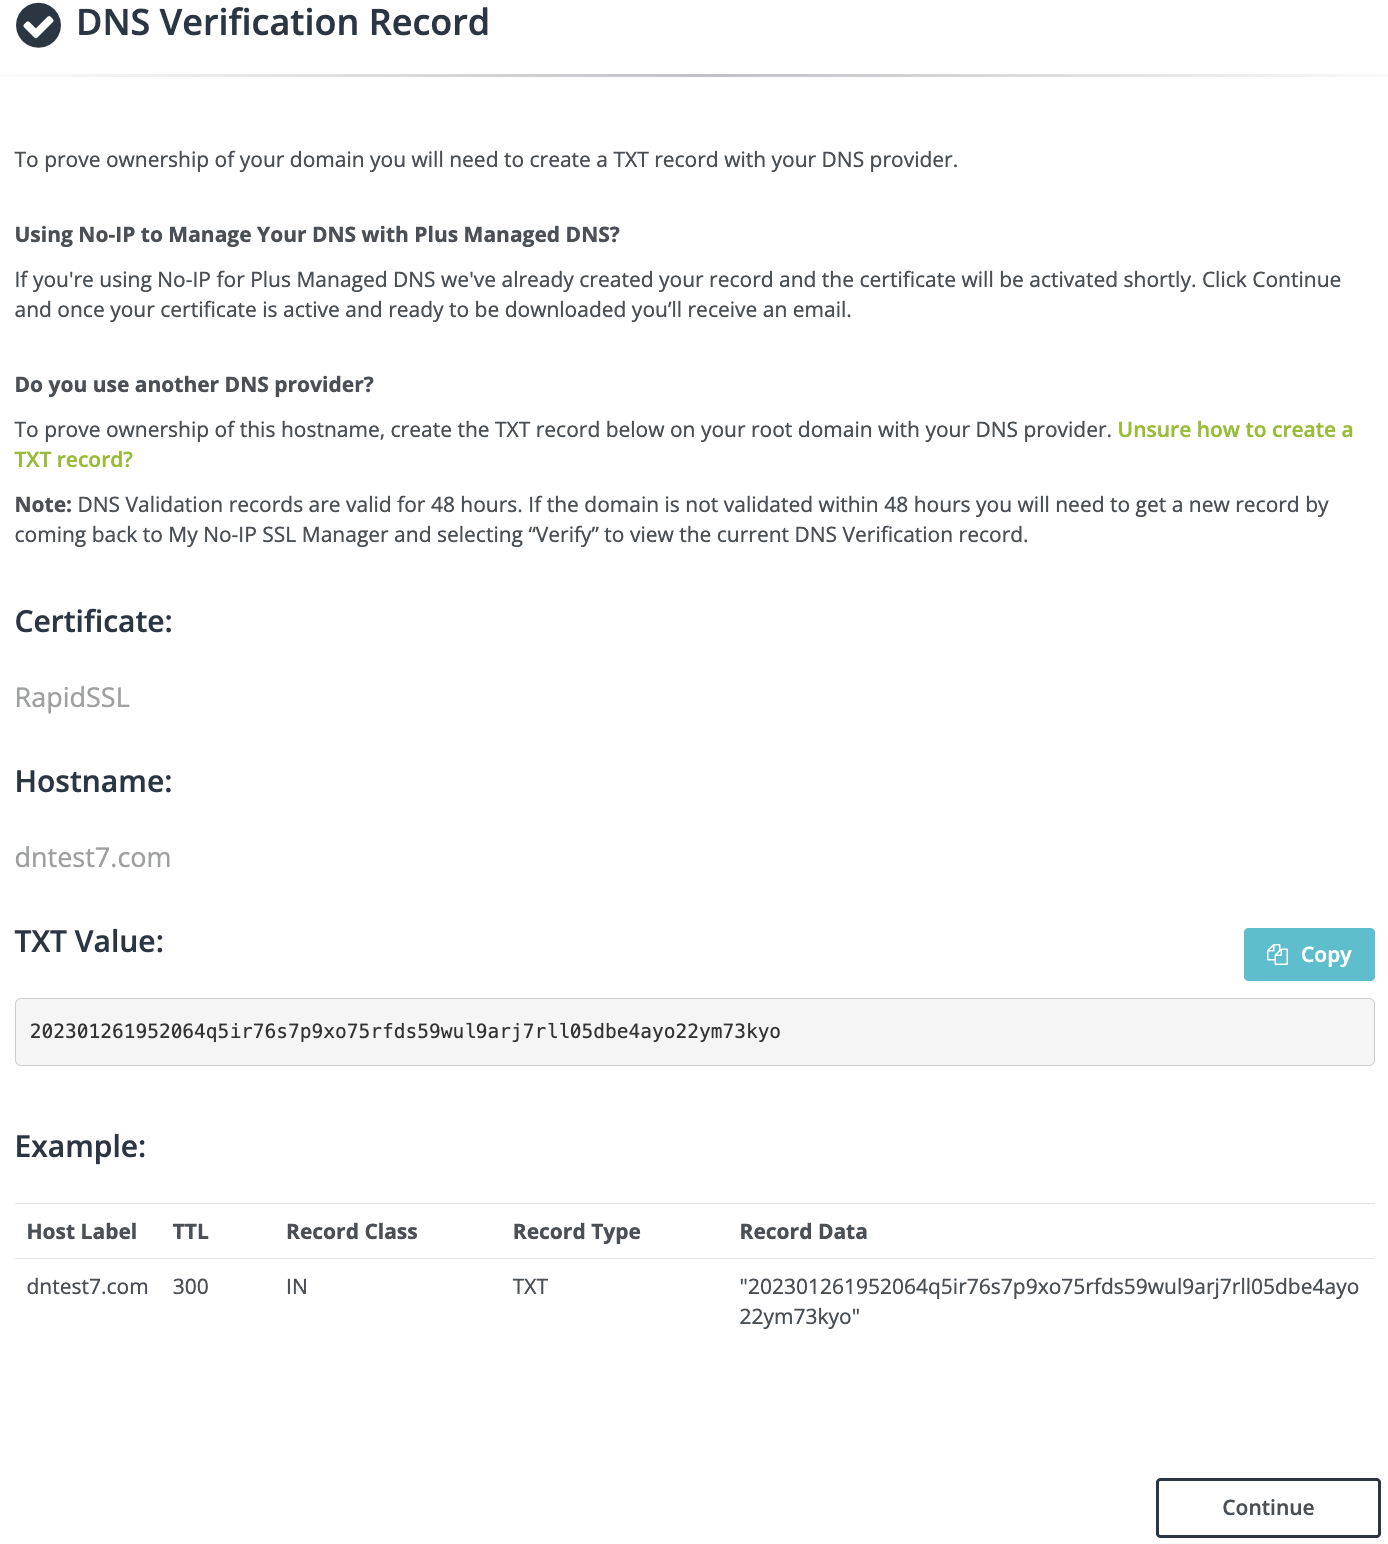
Task: Click inside the TXT Value text field
Action: click(694, 1031)
